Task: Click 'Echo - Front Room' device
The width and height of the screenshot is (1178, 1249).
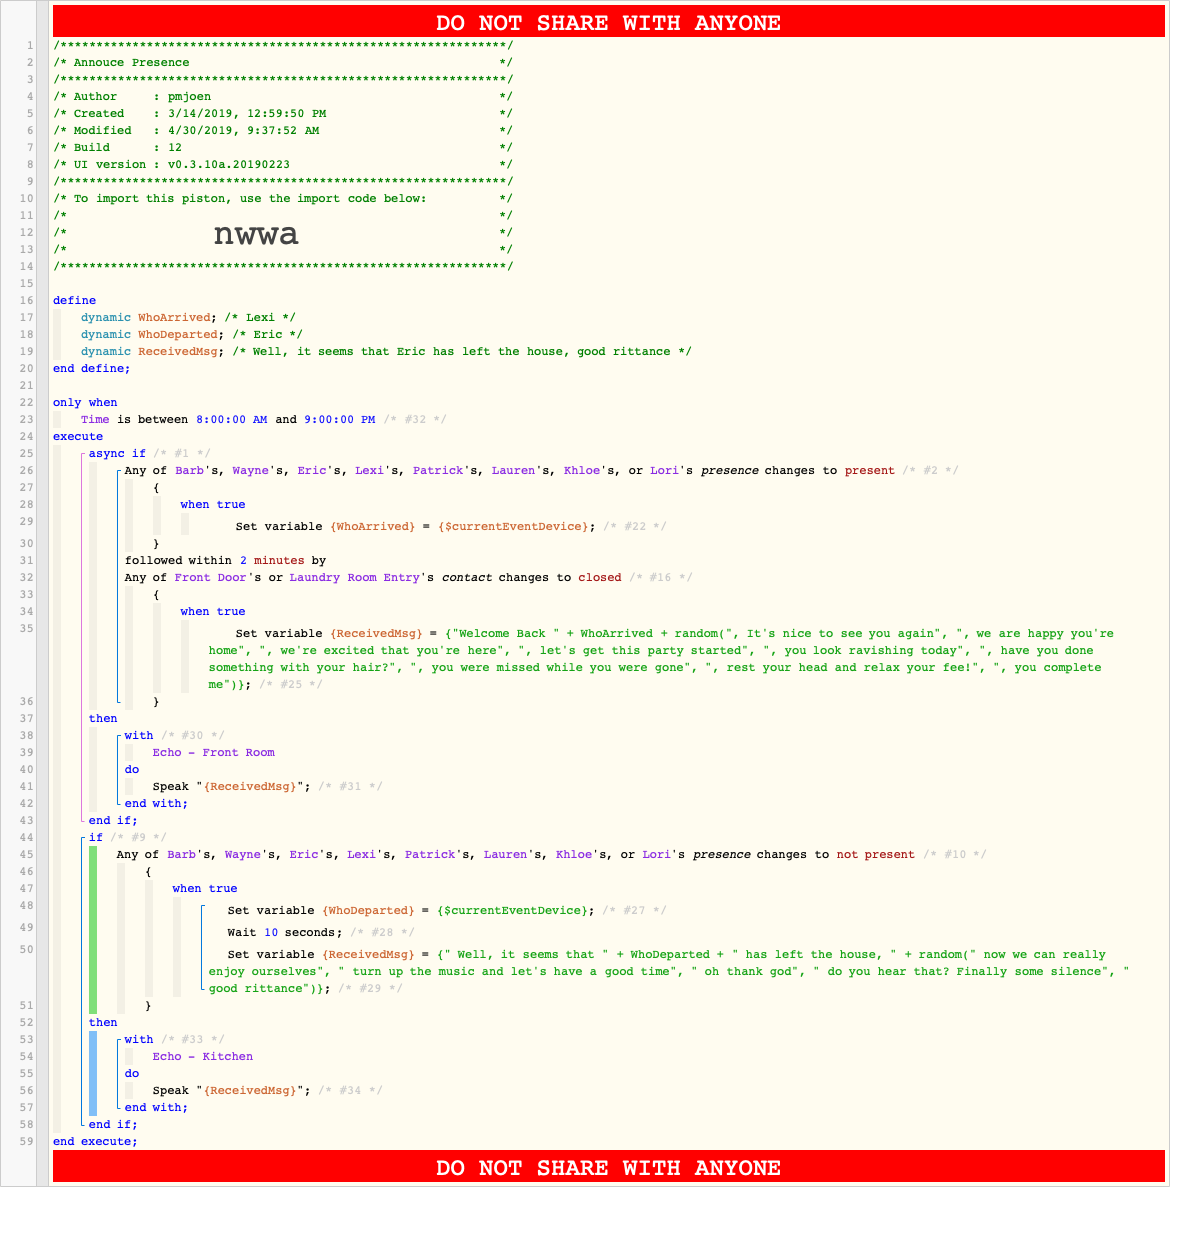Action: pos(213,752)
